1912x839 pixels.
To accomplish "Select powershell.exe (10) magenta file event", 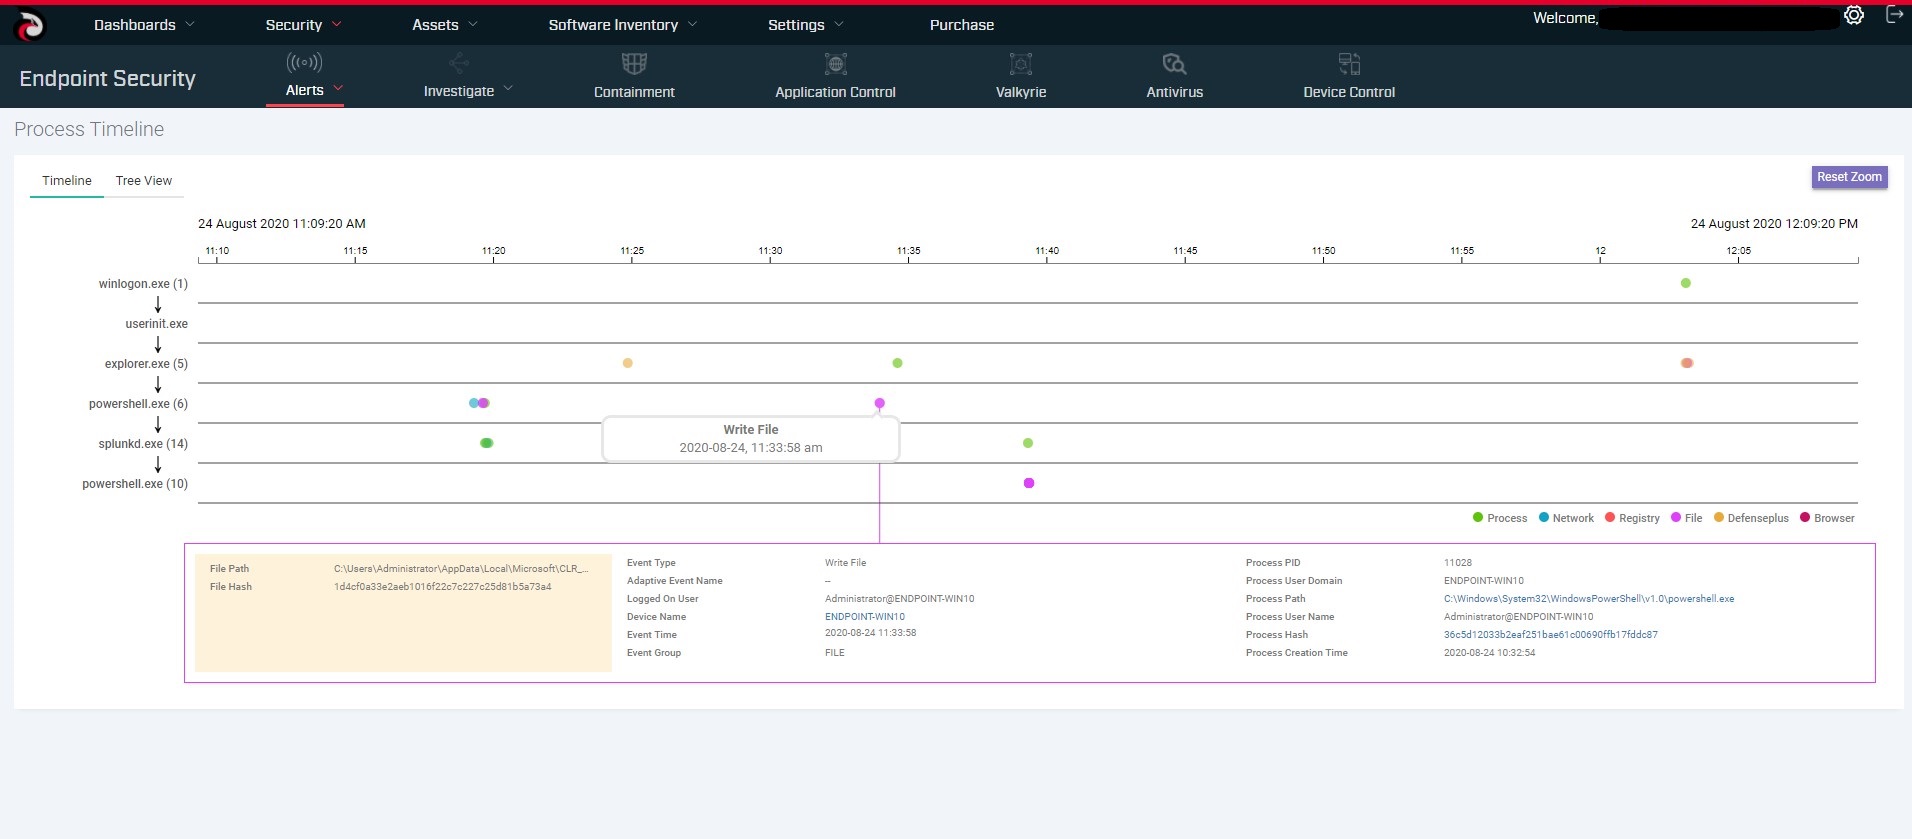I will tap(1028, 483).
